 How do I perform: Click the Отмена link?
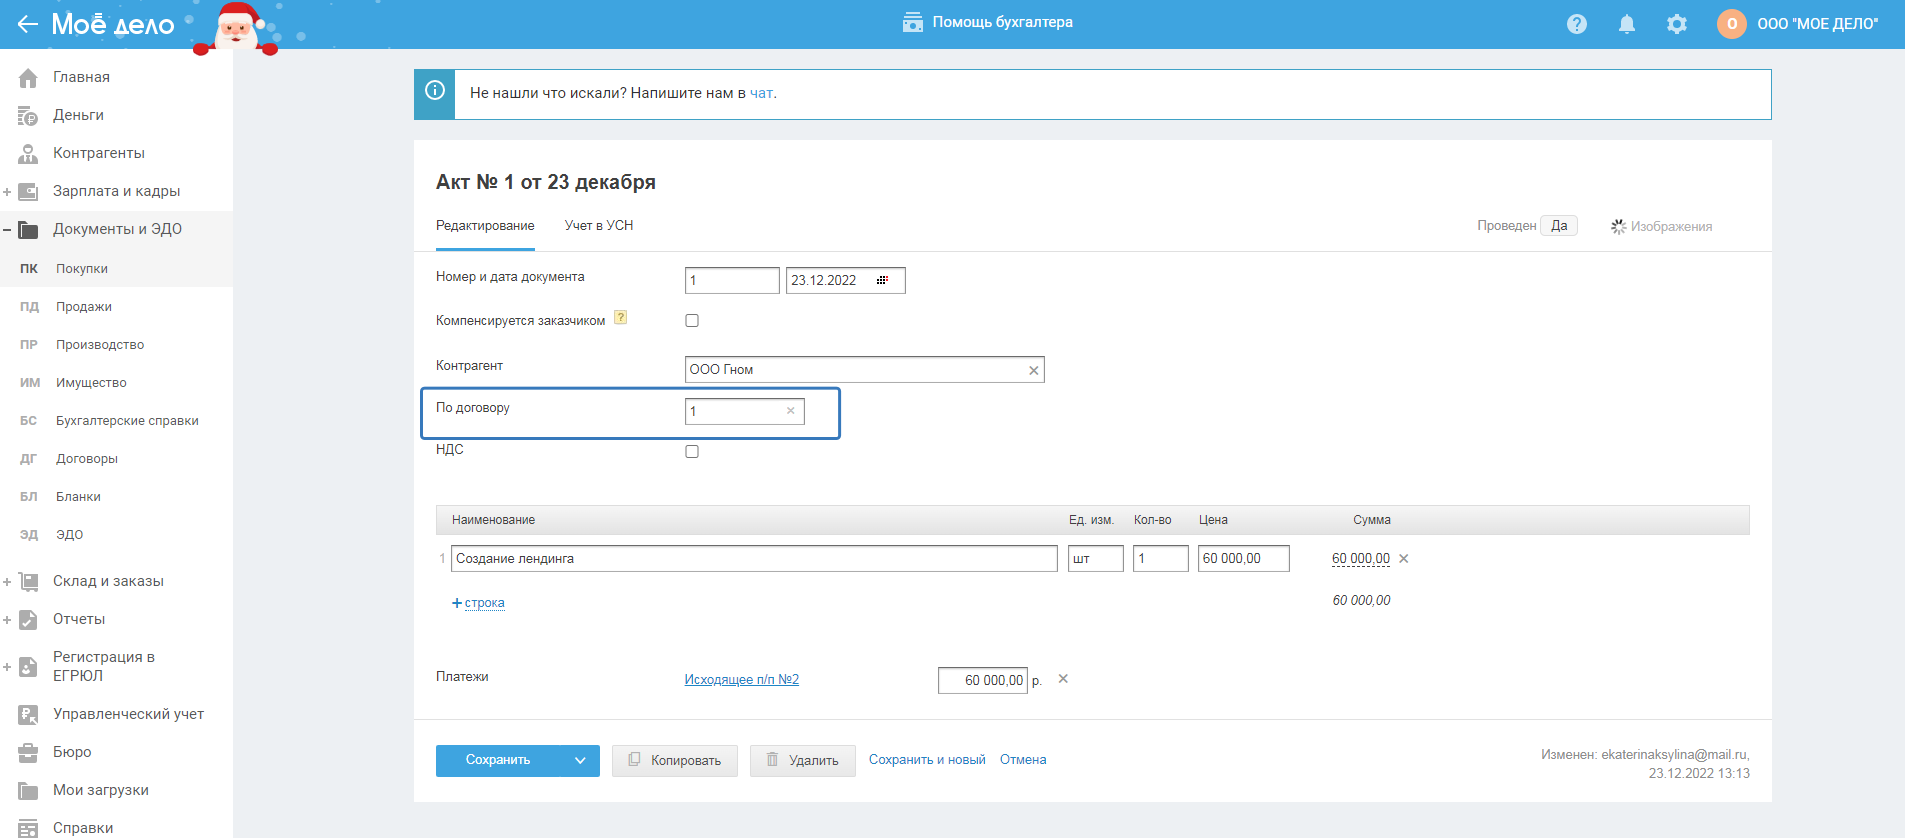pyautogui.click(x=1023, y=760)
